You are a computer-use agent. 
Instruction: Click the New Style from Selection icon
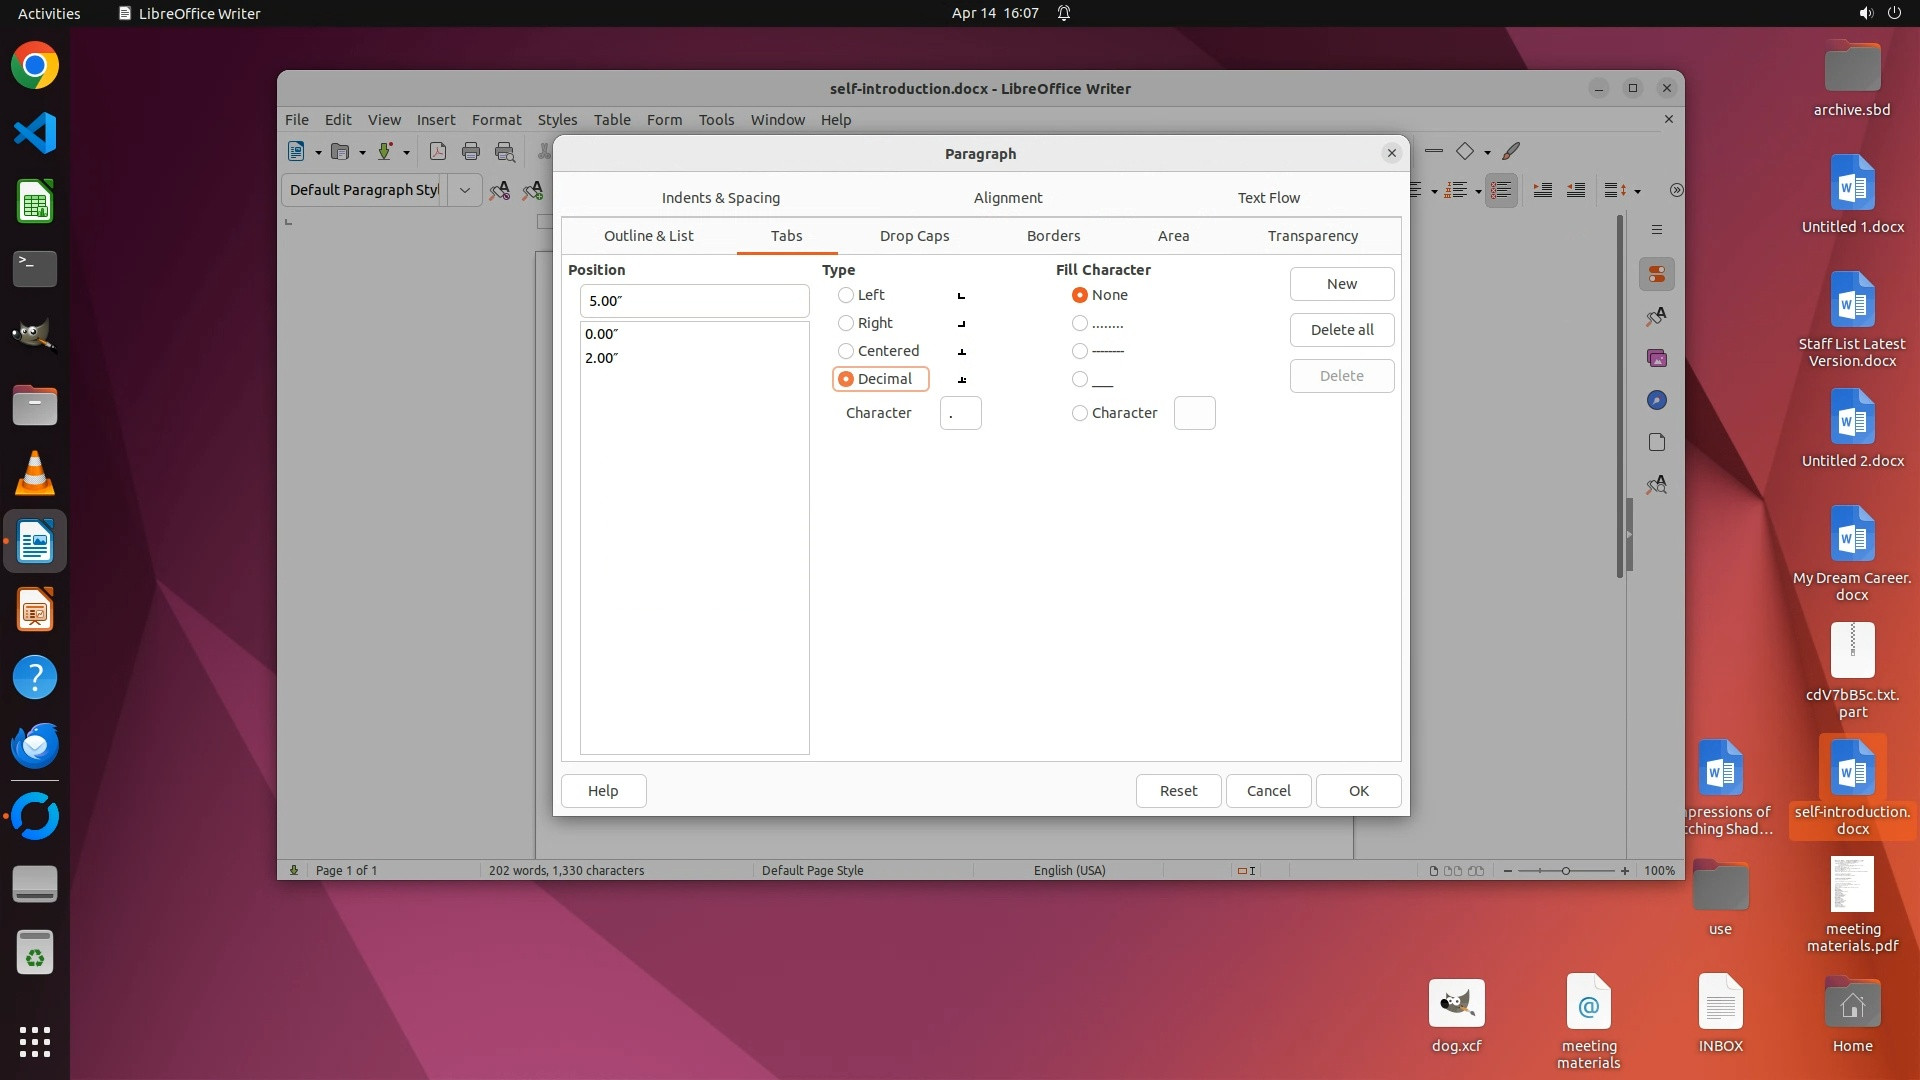click(533, 190)
